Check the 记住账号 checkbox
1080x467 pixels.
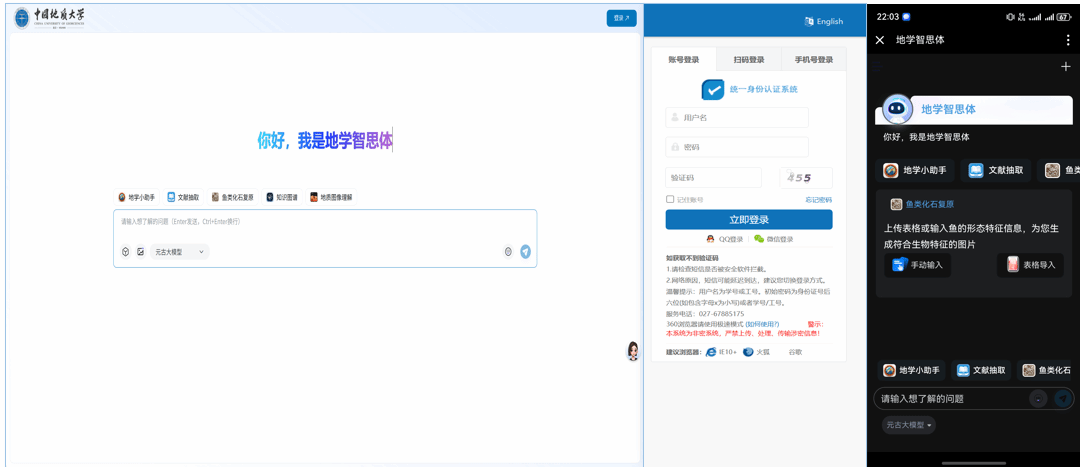(670, 199)
